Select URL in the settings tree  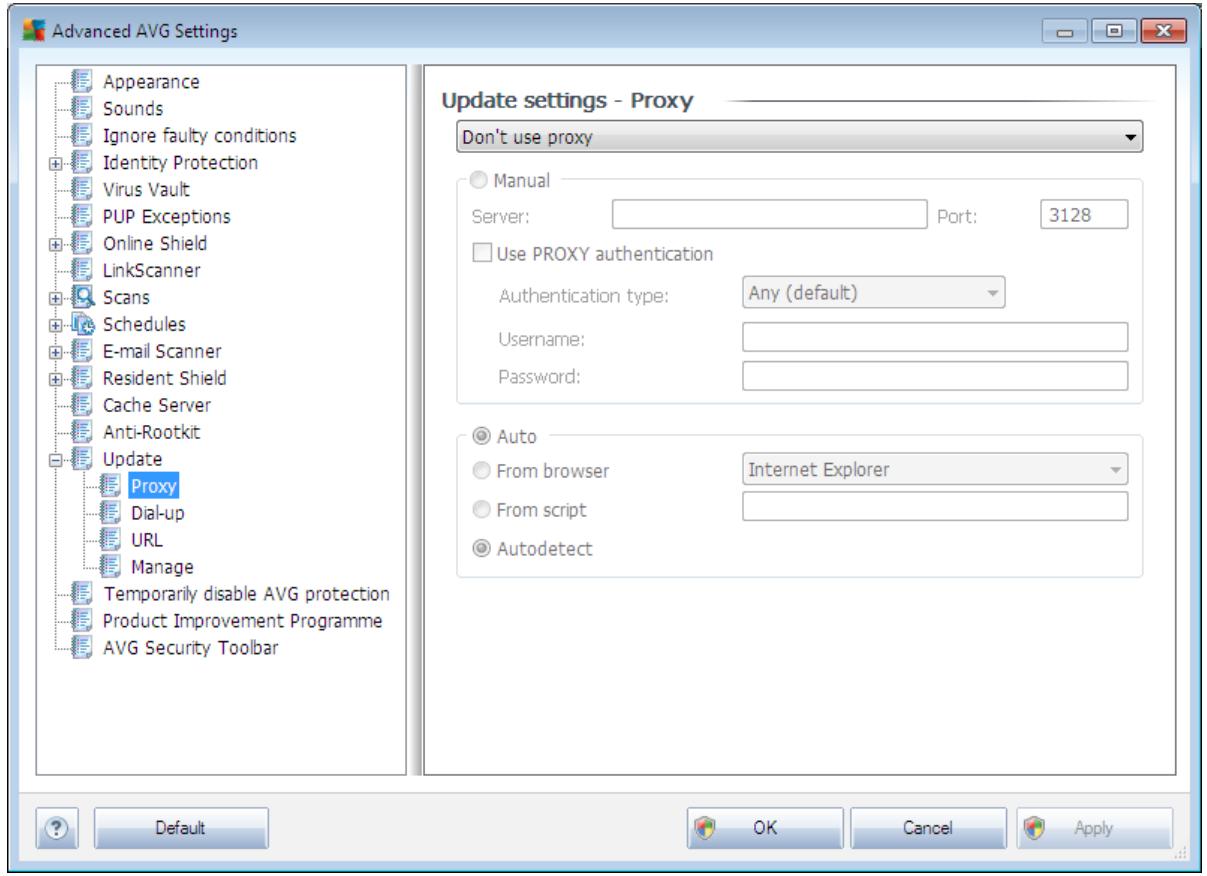click(146, 540)
